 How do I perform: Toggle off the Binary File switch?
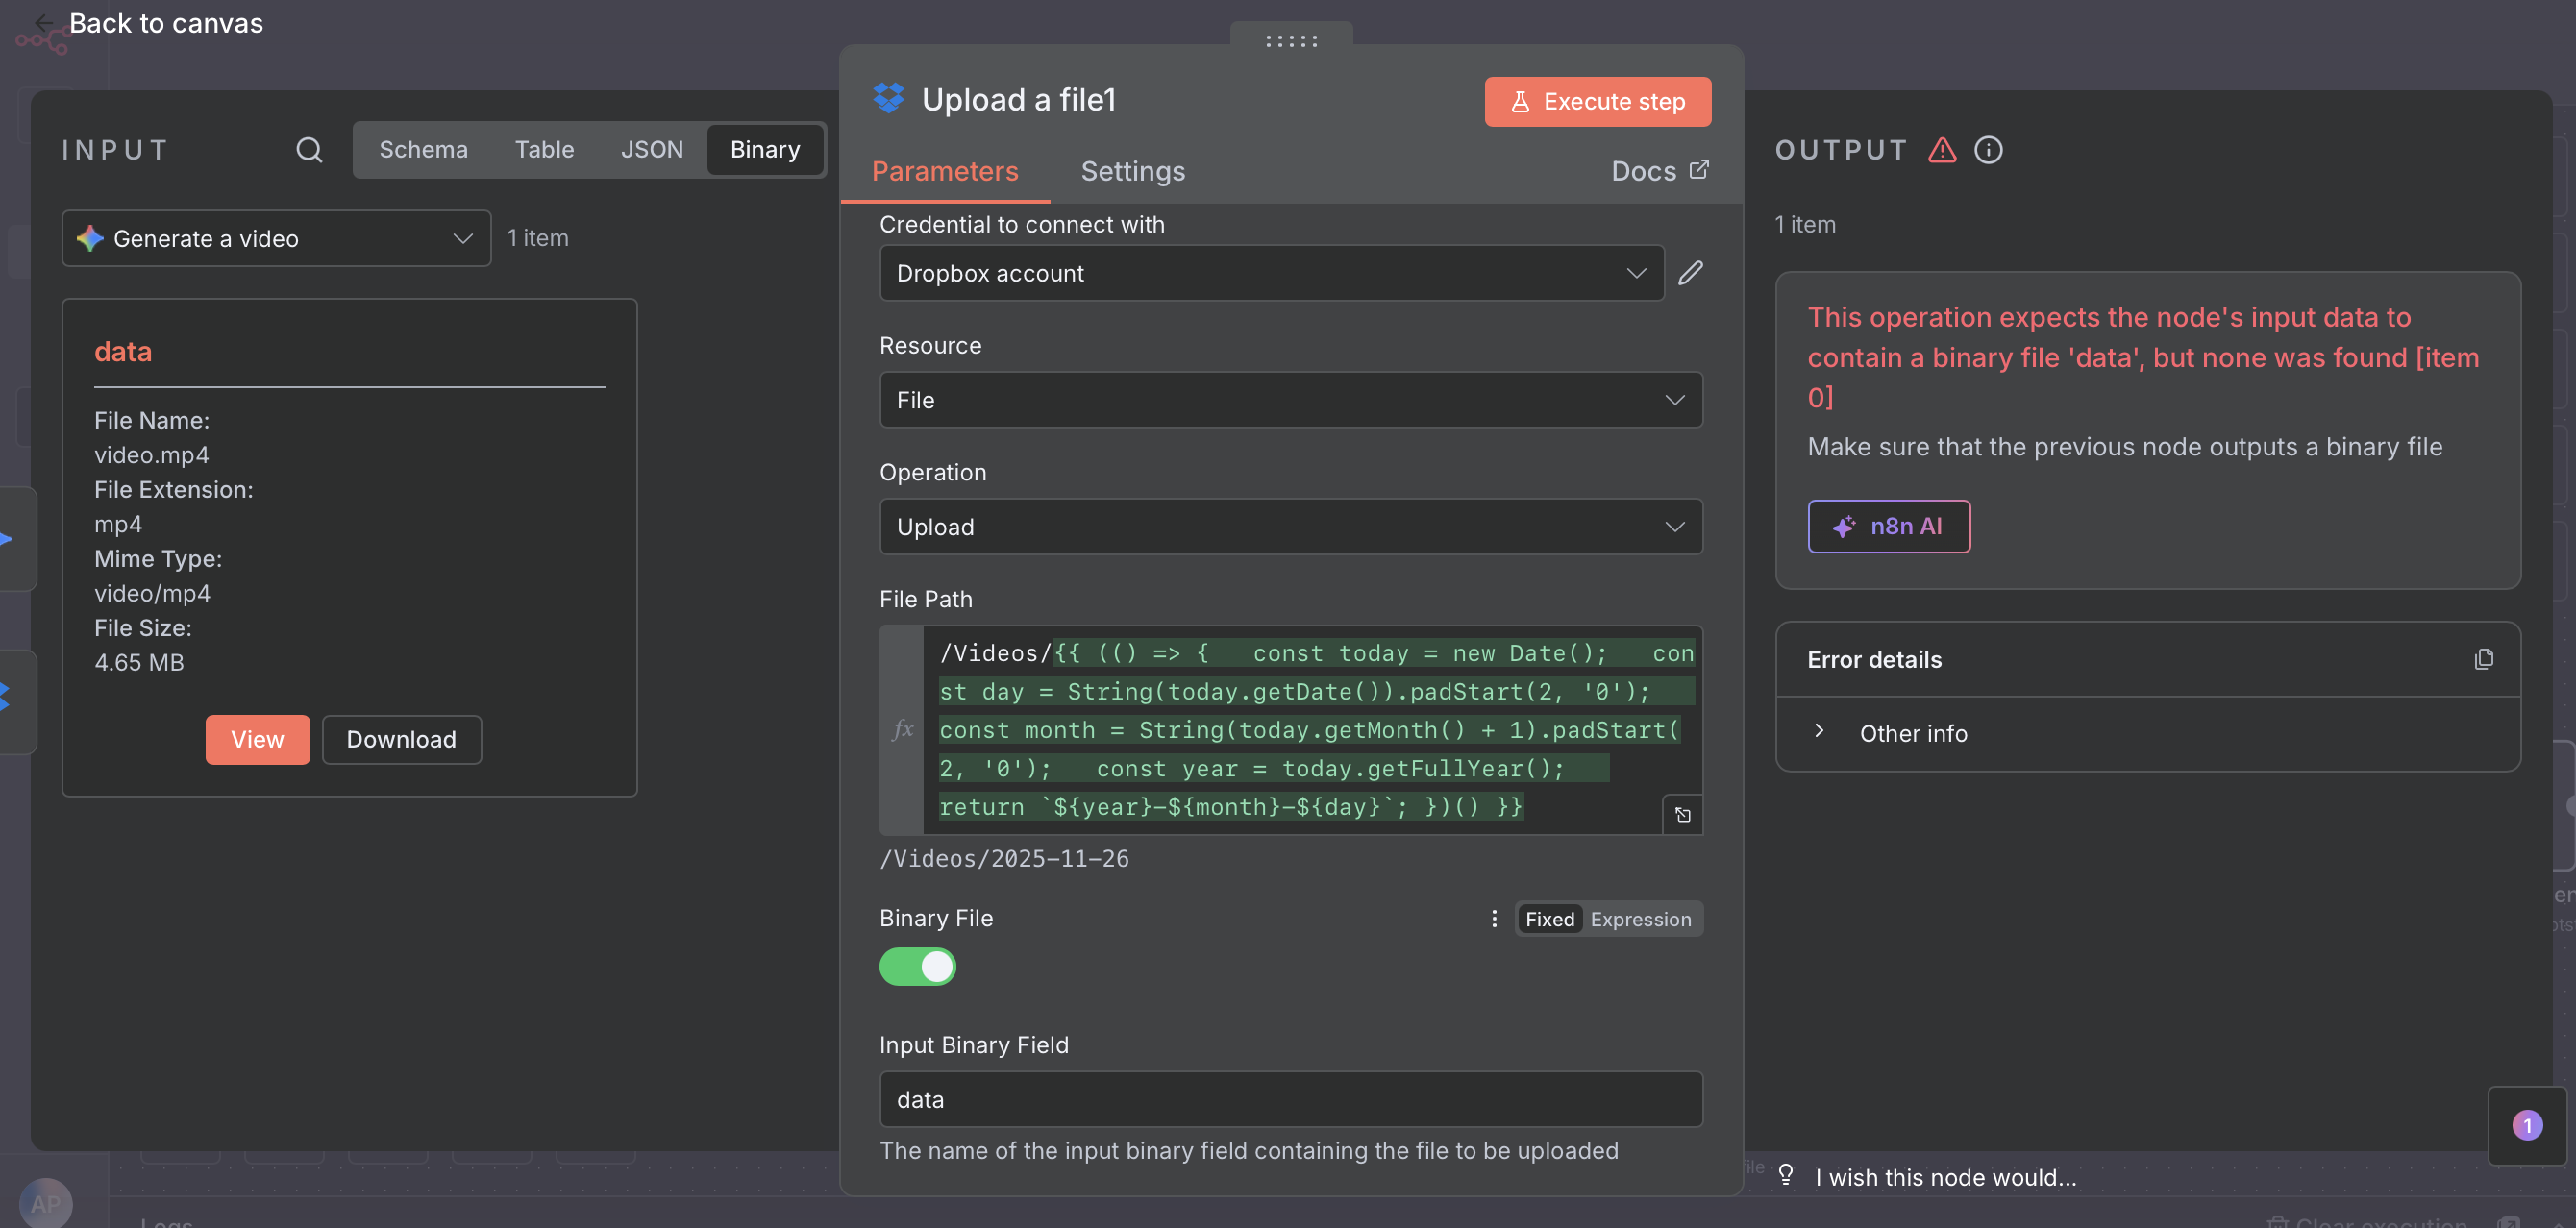click(917, 966)
